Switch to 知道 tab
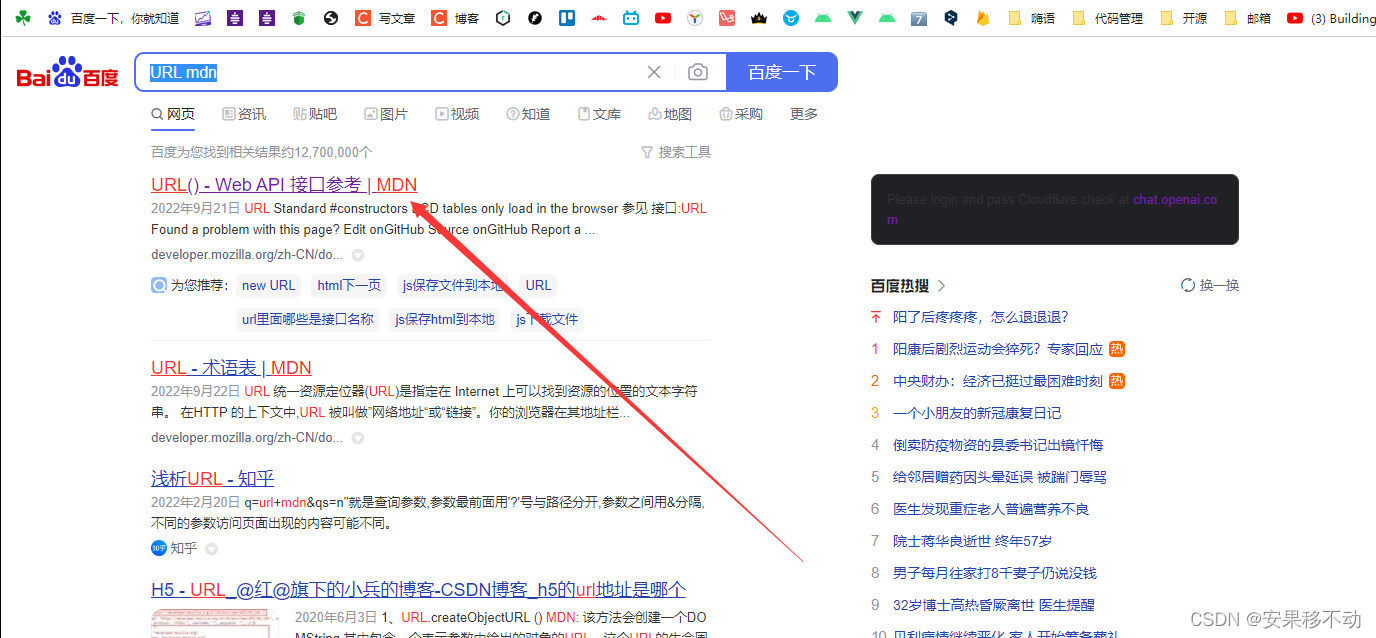This screenshot has width=1376, height=638. pyautogui.click(x=528, y=114)
